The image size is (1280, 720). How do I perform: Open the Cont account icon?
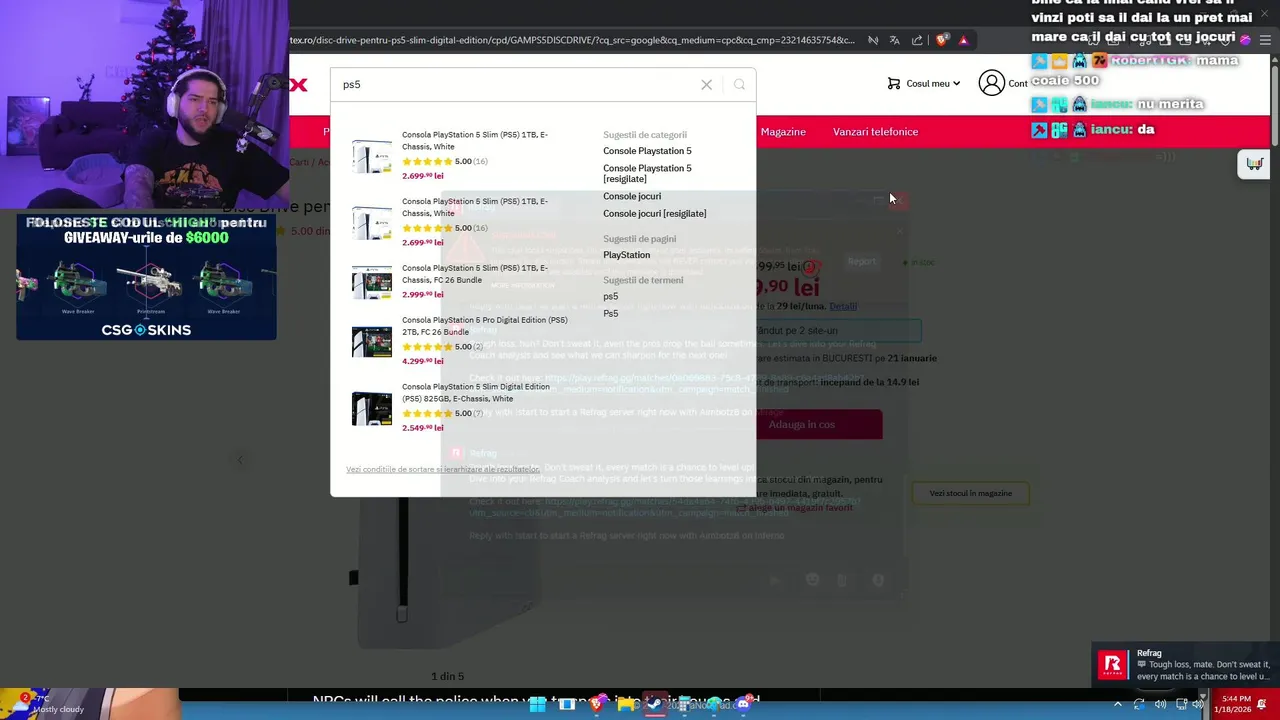click(x=991, y=83)
